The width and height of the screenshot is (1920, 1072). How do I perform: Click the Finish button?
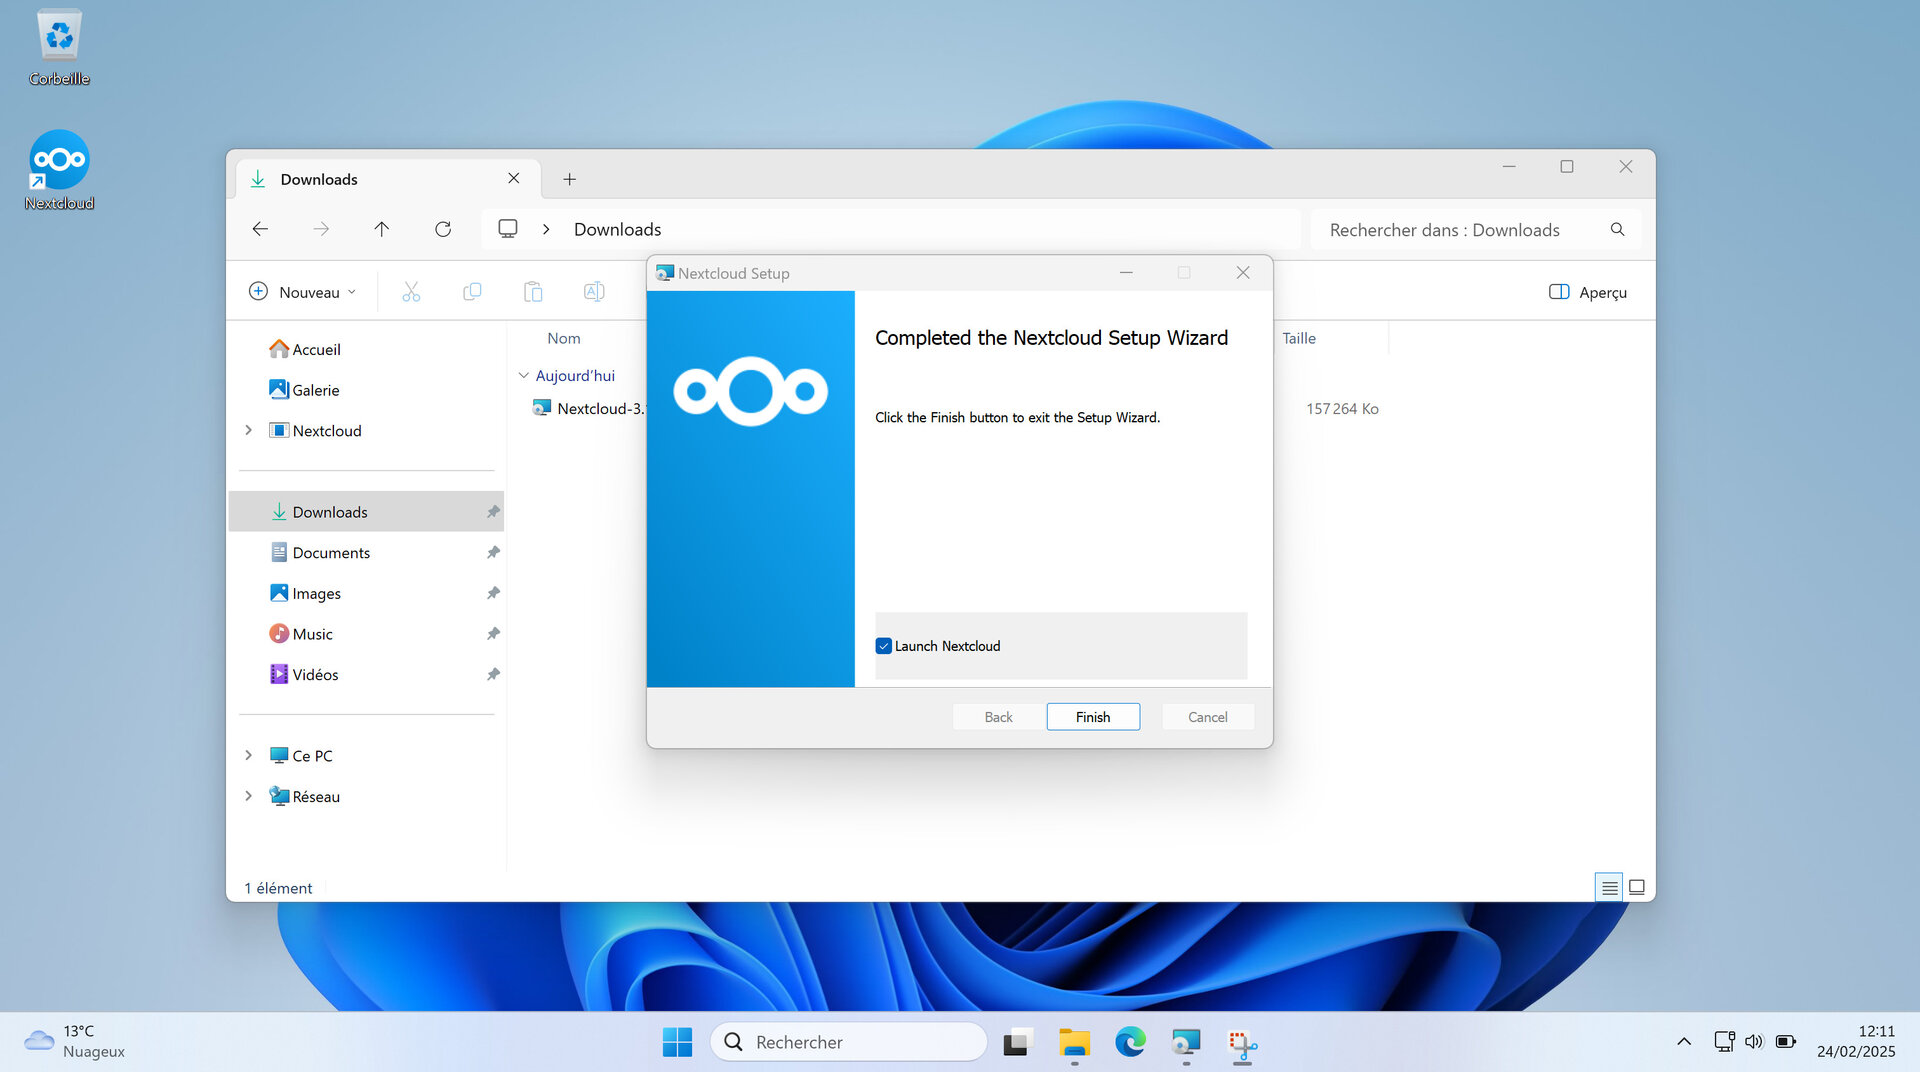[1093, 716]
